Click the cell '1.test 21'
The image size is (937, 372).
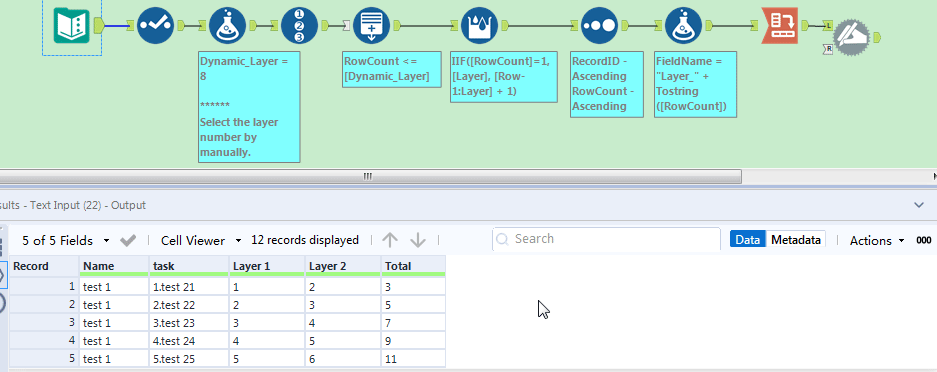coord(189,287)
